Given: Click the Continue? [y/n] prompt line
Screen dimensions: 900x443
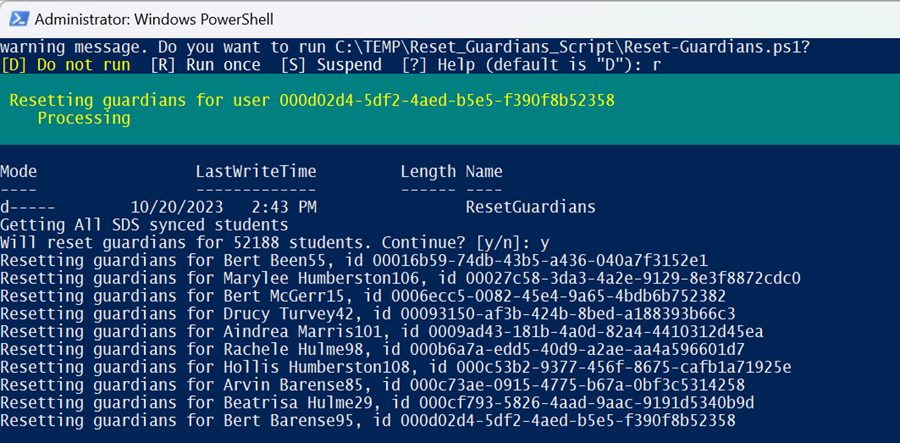Looking at the screenshot, I should tap(275, 243).
